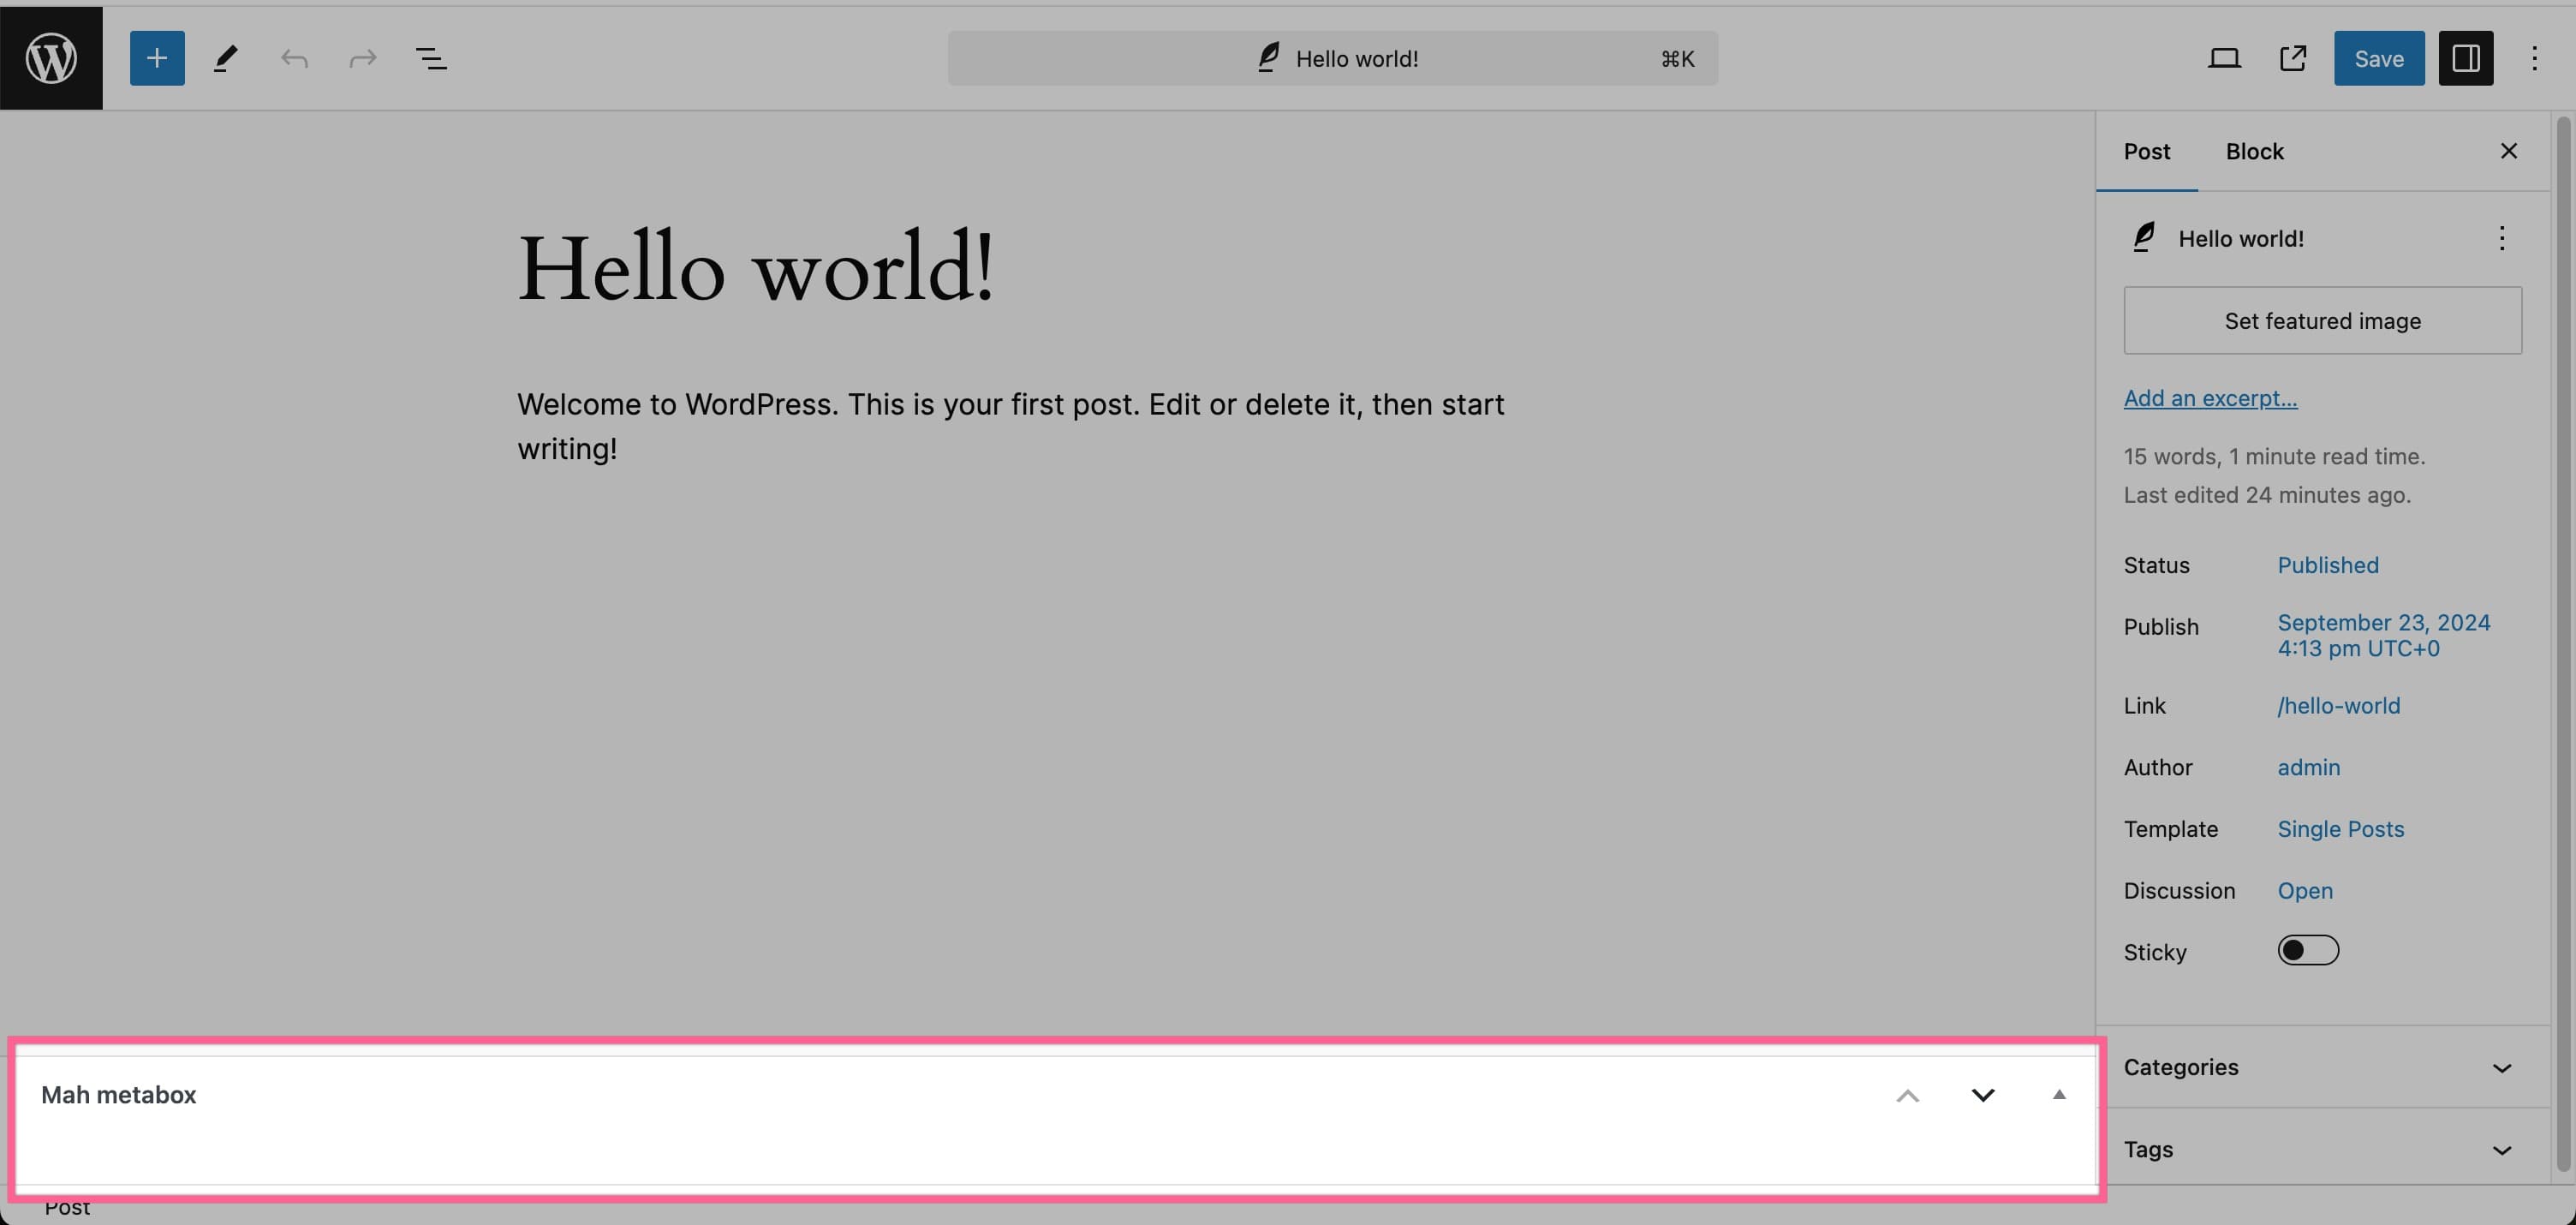Switch to the Block tab

pyautogui.click(x=2254, y=151)
